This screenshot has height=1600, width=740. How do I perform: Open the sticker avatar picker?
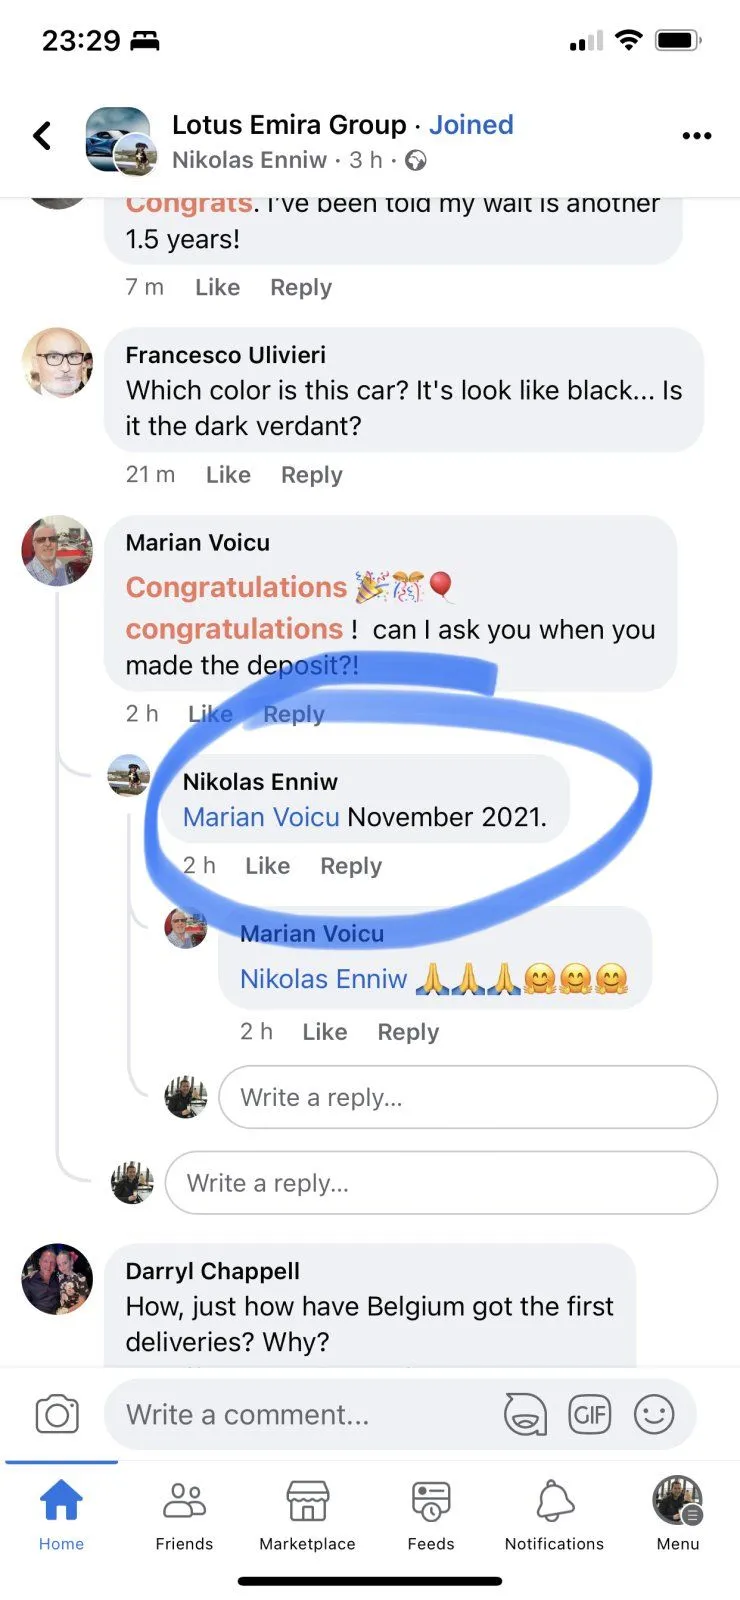coord(525,1414)
